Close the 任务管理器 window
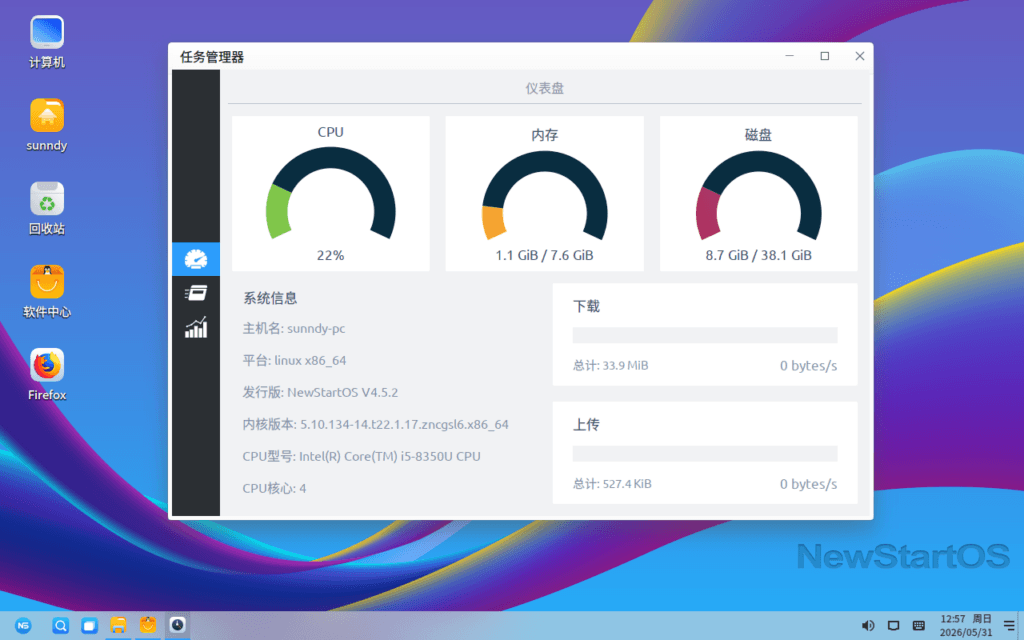Image resolution: width=1024 pixels, height=640 pixels. (860, 56)
